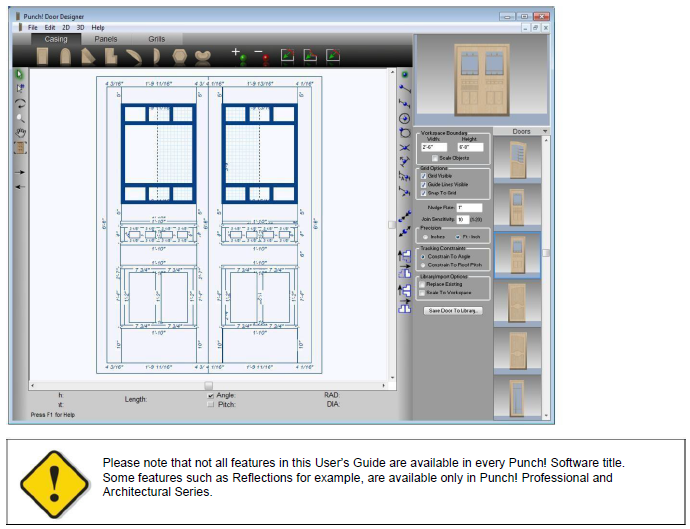Image resolution: width=690 pixels, height=529 pixels.
Task: Click the last green-arrow square icon
Action: click(x=333, y=55)
